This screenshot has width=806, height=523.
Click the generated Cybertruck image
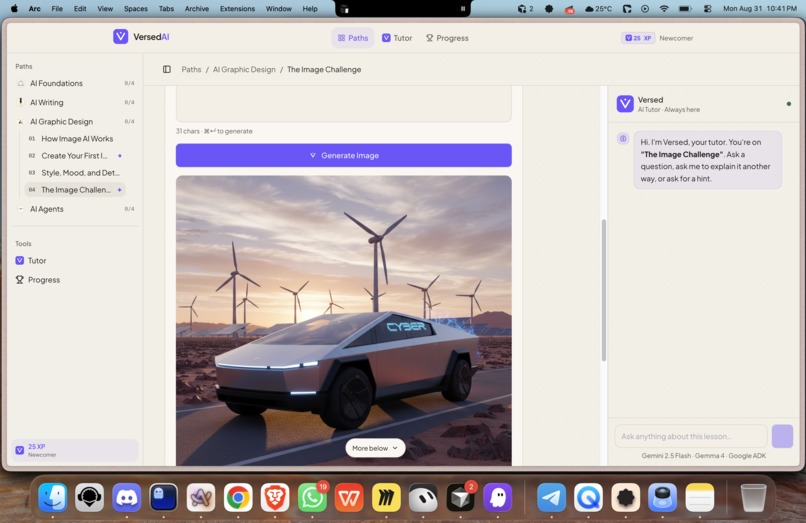click(343, 320)
